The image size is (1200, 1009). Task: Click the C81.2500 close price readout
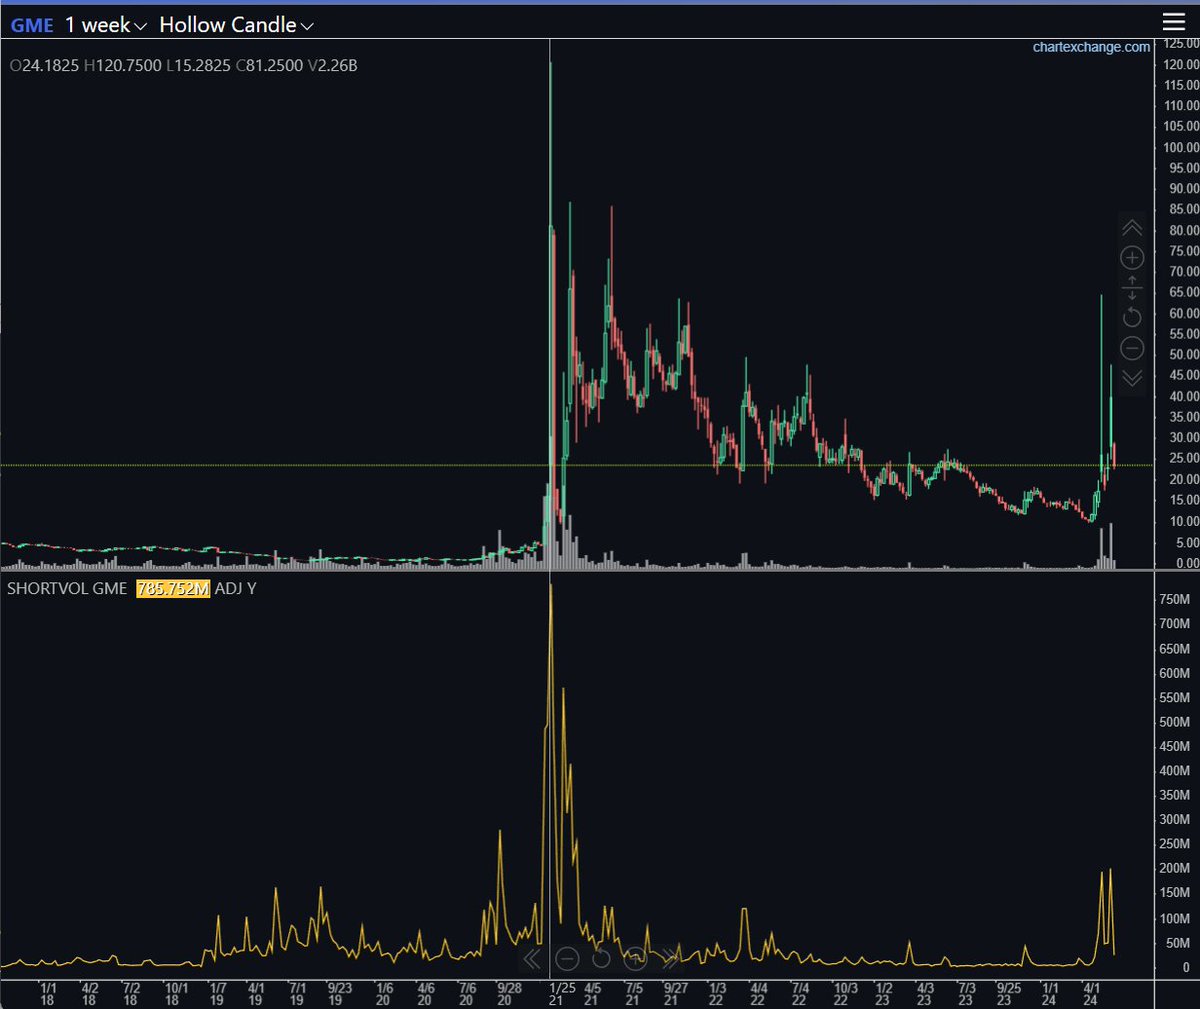[269, 66]
